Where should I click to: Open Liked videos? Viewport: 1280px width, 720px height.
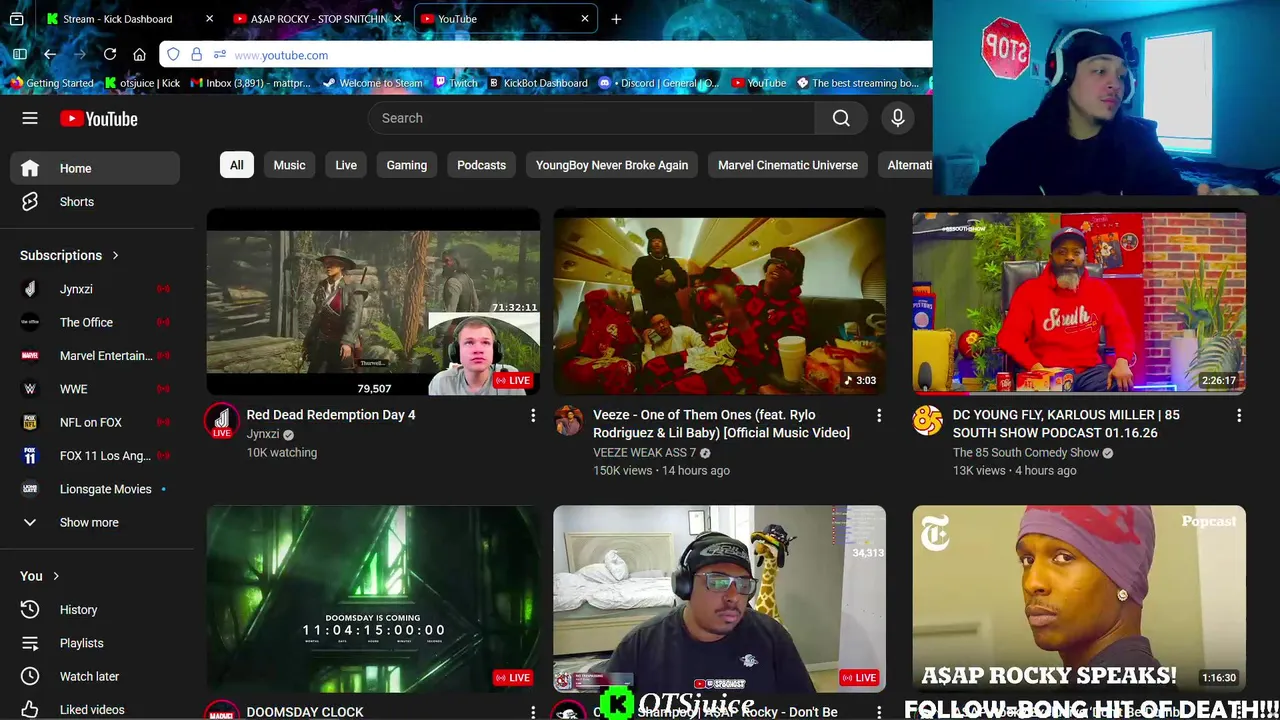[95, 708]
